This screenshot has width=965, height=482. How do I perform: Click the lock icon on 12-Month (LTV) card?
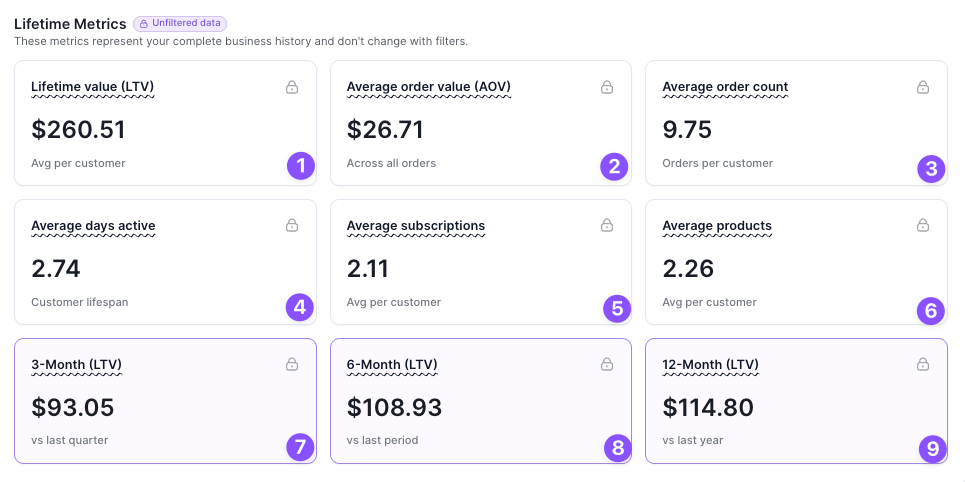pyautogui.click(x=923, y=364)
